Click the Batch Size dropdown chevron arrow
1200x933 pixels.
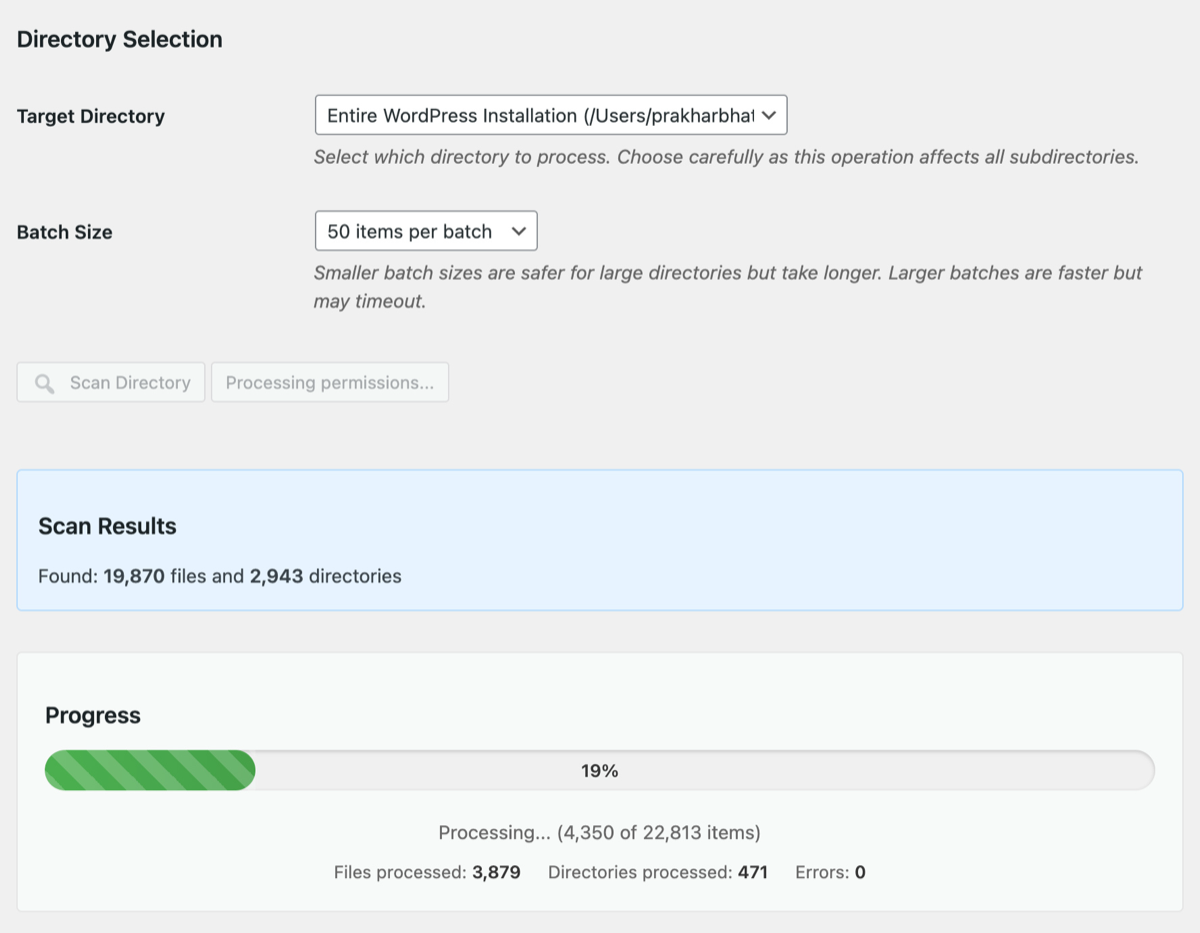tap(518, 231)
